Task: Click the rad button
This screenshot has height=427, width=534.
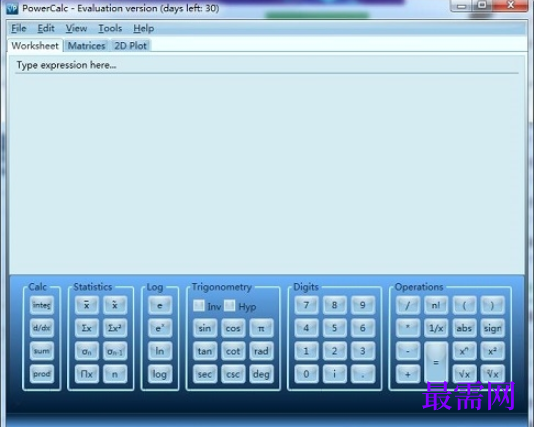Action: [261, 351]
